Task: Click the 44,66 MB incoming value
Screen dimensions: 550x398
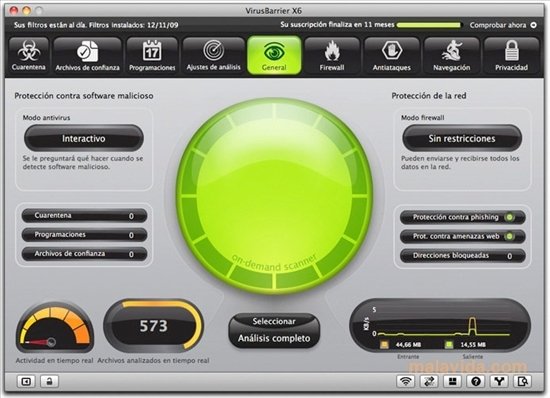Action: tap(408, 345)
